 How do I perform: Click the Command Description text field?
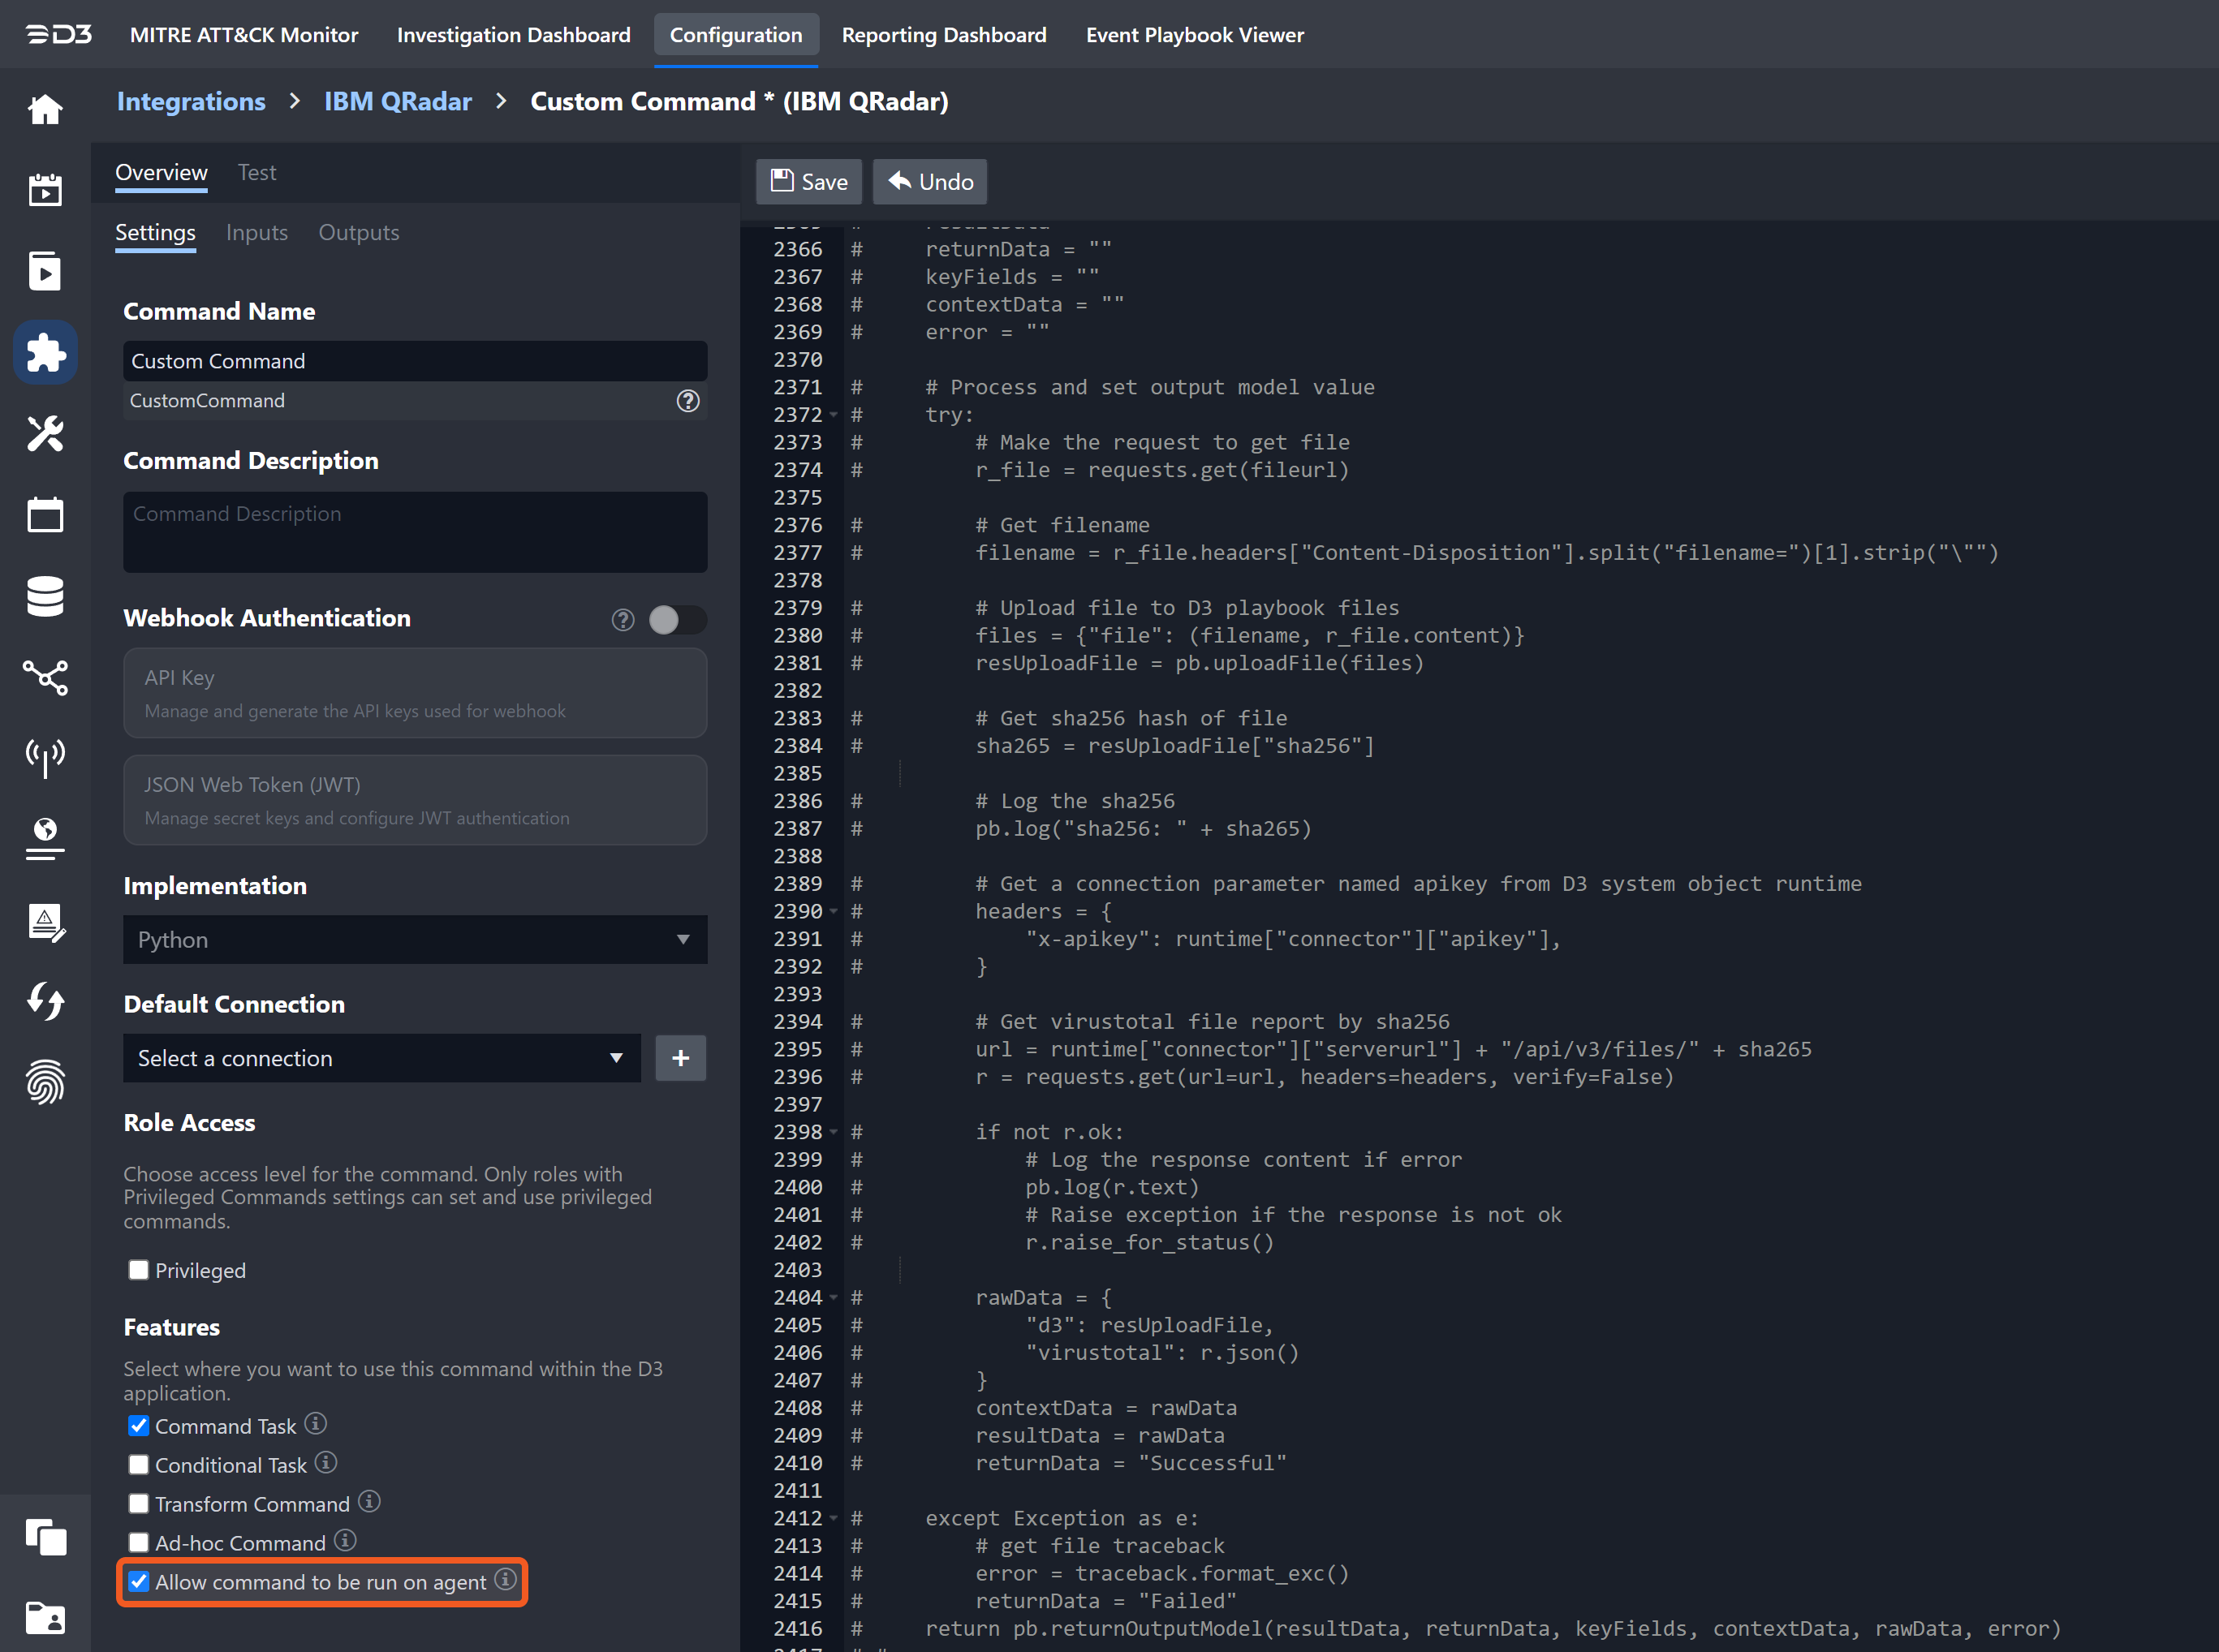[414, 532]
